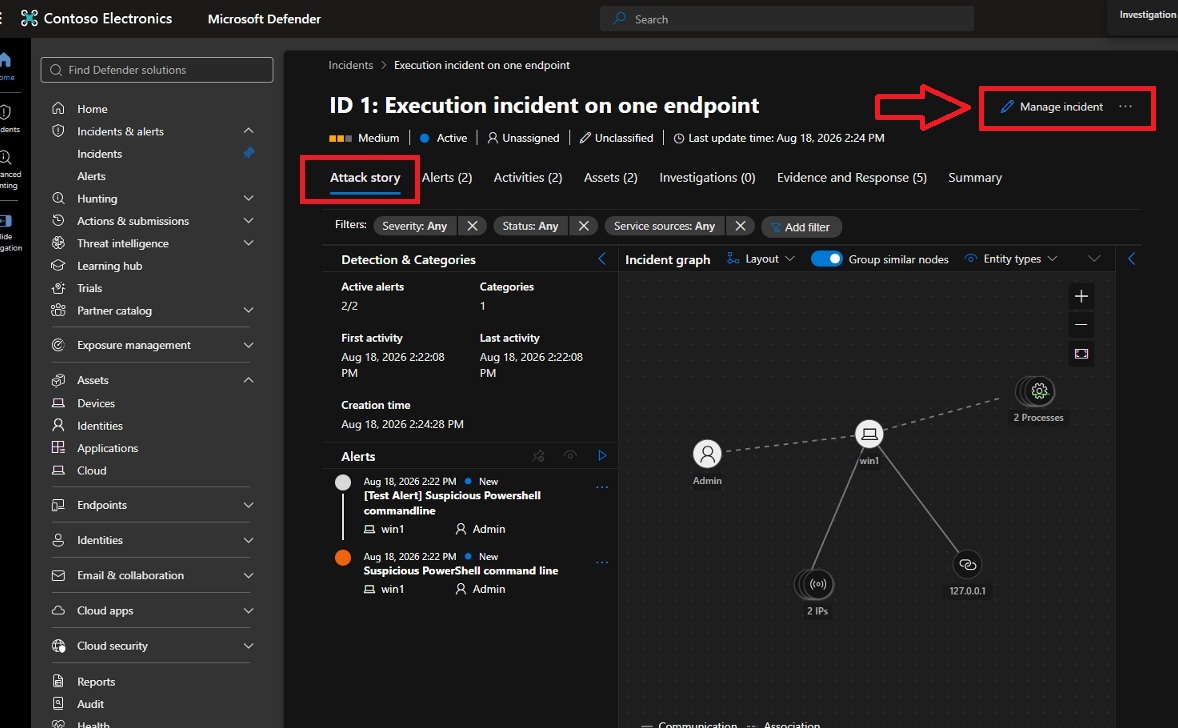Click the Add filter button
1178x728 pixels.
pos(801,227)
